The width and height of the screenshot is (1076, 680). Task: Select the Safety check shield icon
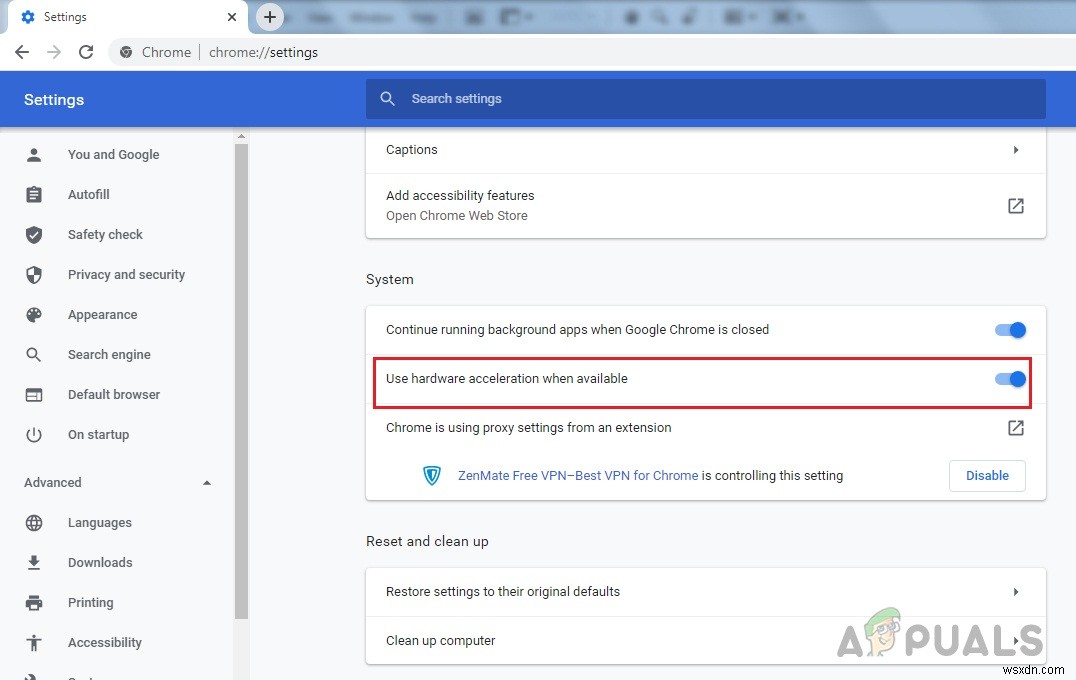[x=34, y=234]
